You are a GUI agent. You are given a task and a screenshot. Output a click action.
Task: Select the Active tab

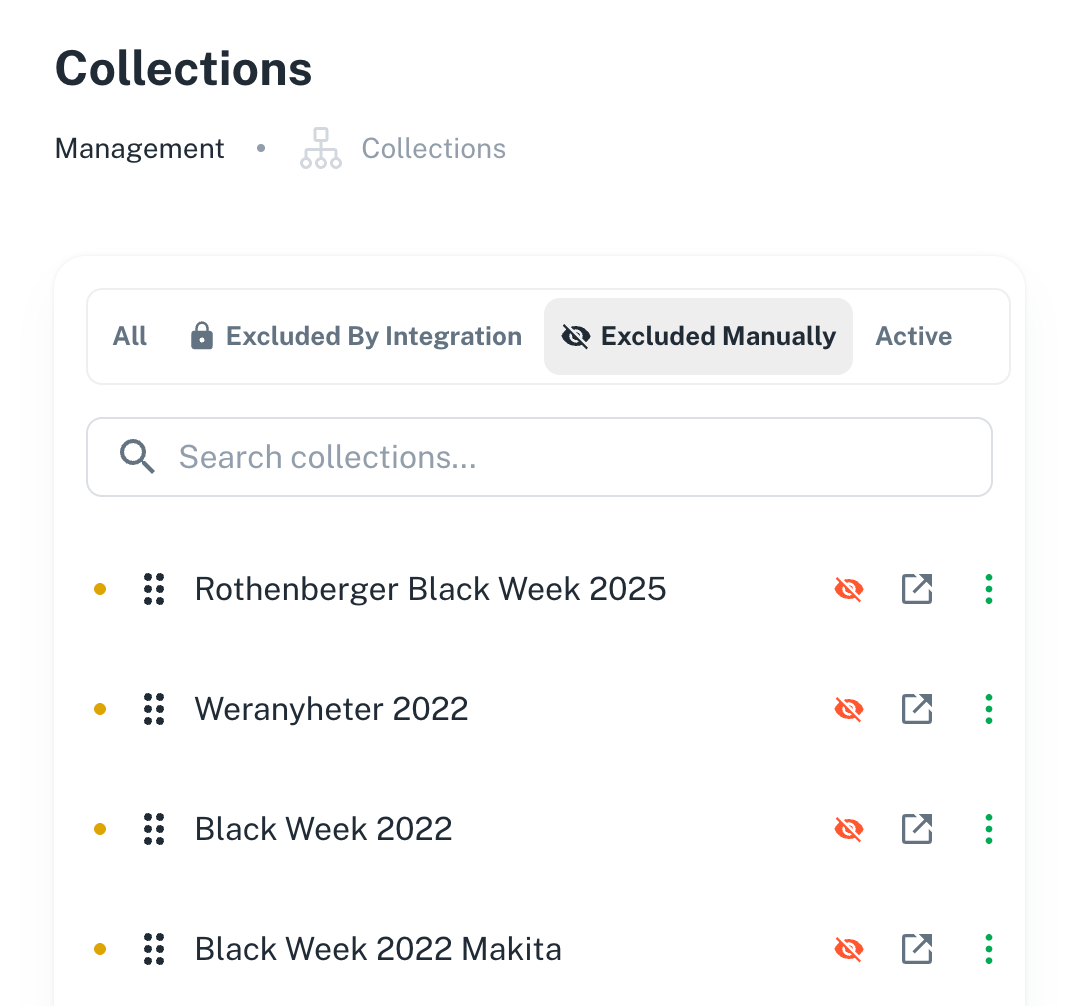[x=913, y=336]
